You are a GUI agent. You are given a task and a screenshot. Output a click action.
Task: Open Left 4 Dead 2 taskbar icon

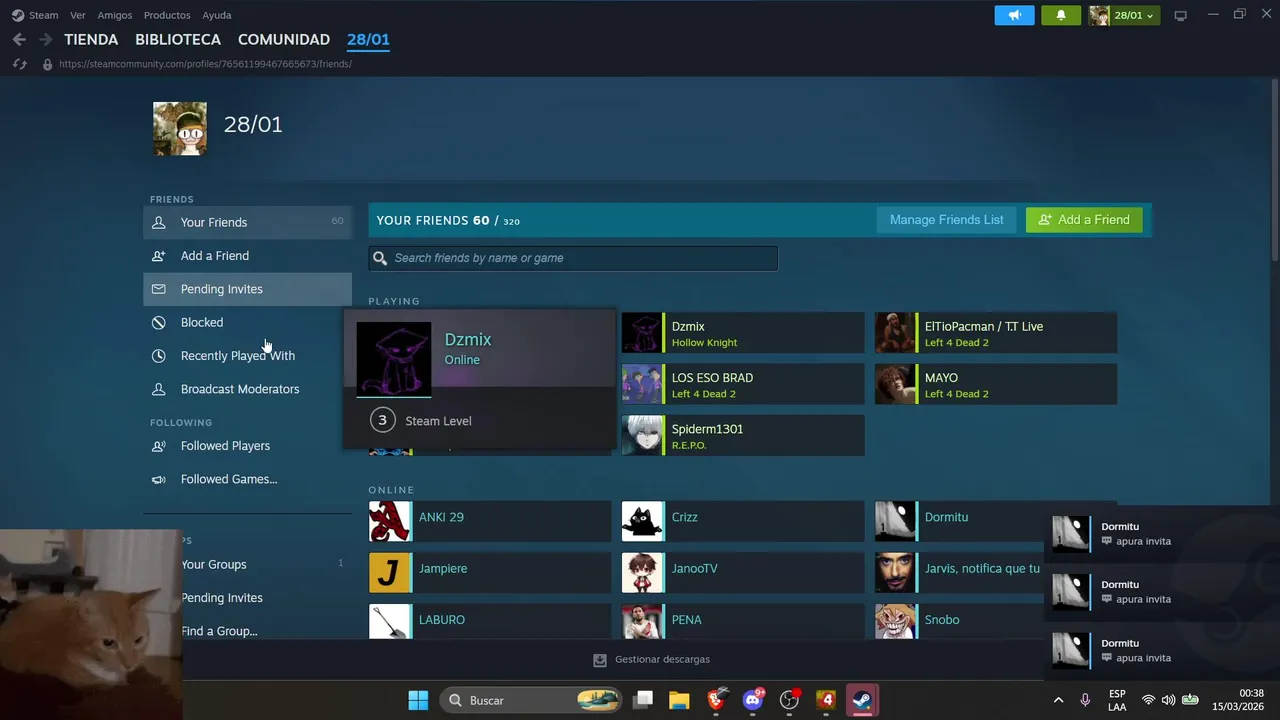[826, 700]
